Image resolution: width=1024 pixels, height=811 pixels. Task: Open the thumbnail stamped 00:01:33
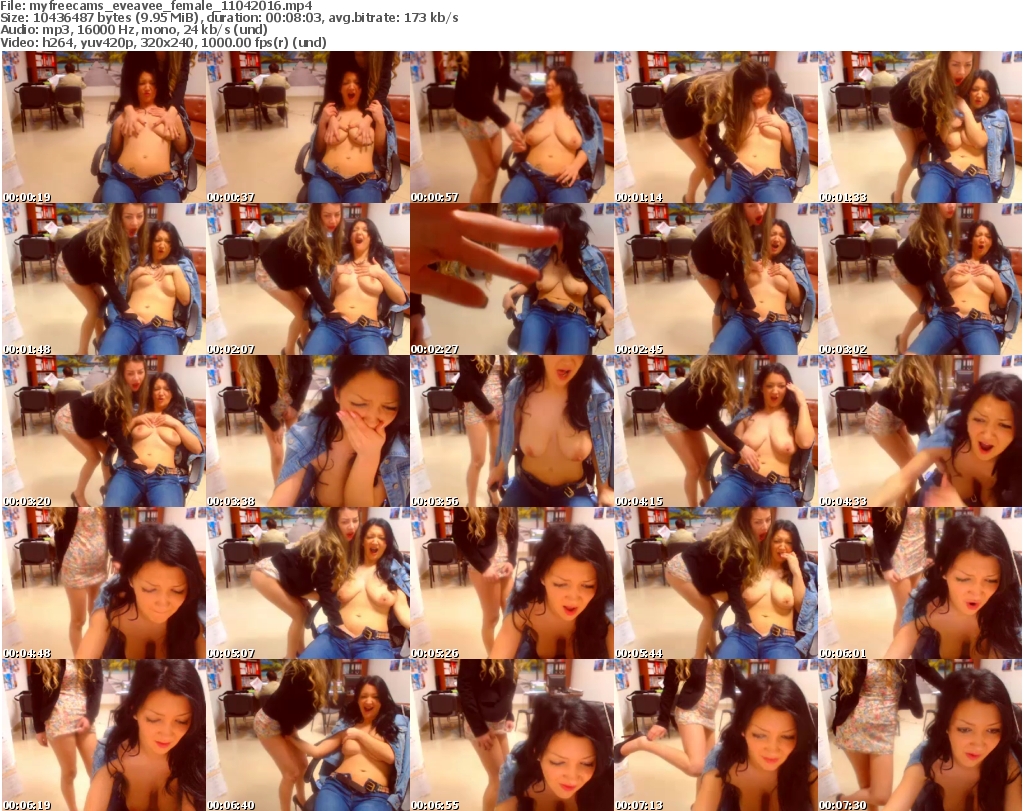[920, 127]
